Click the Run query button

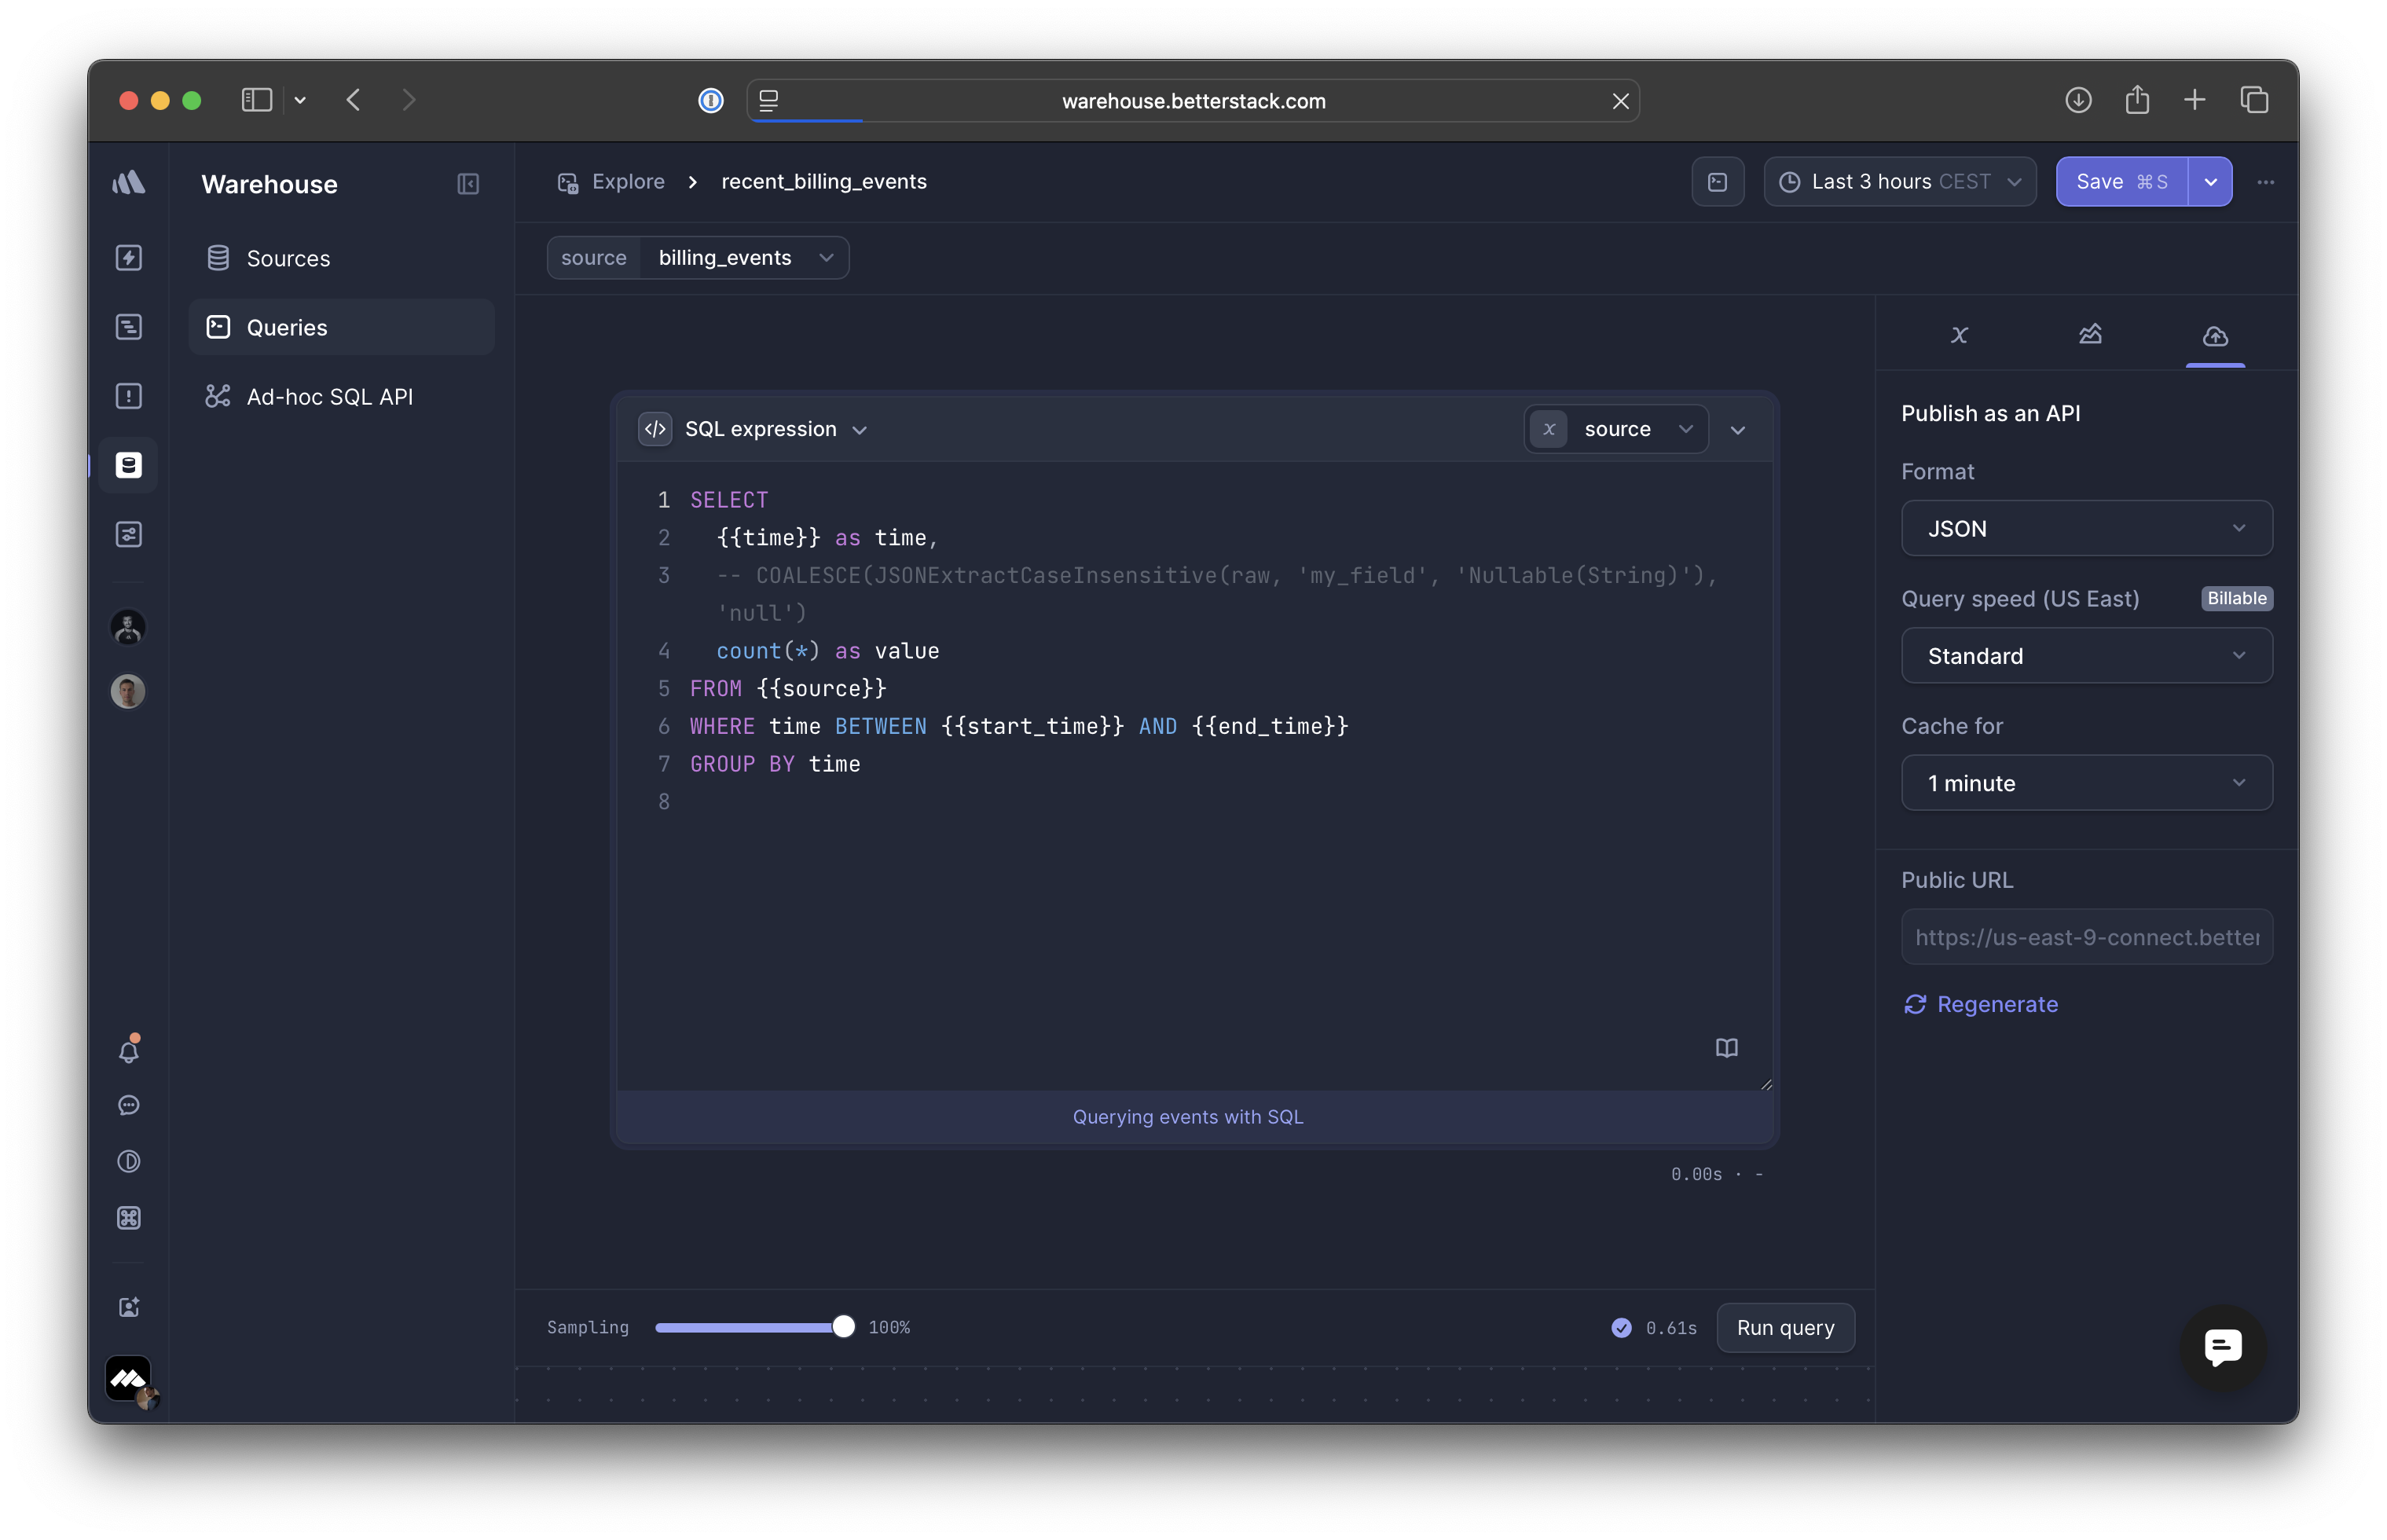tap(1784, 1327)
